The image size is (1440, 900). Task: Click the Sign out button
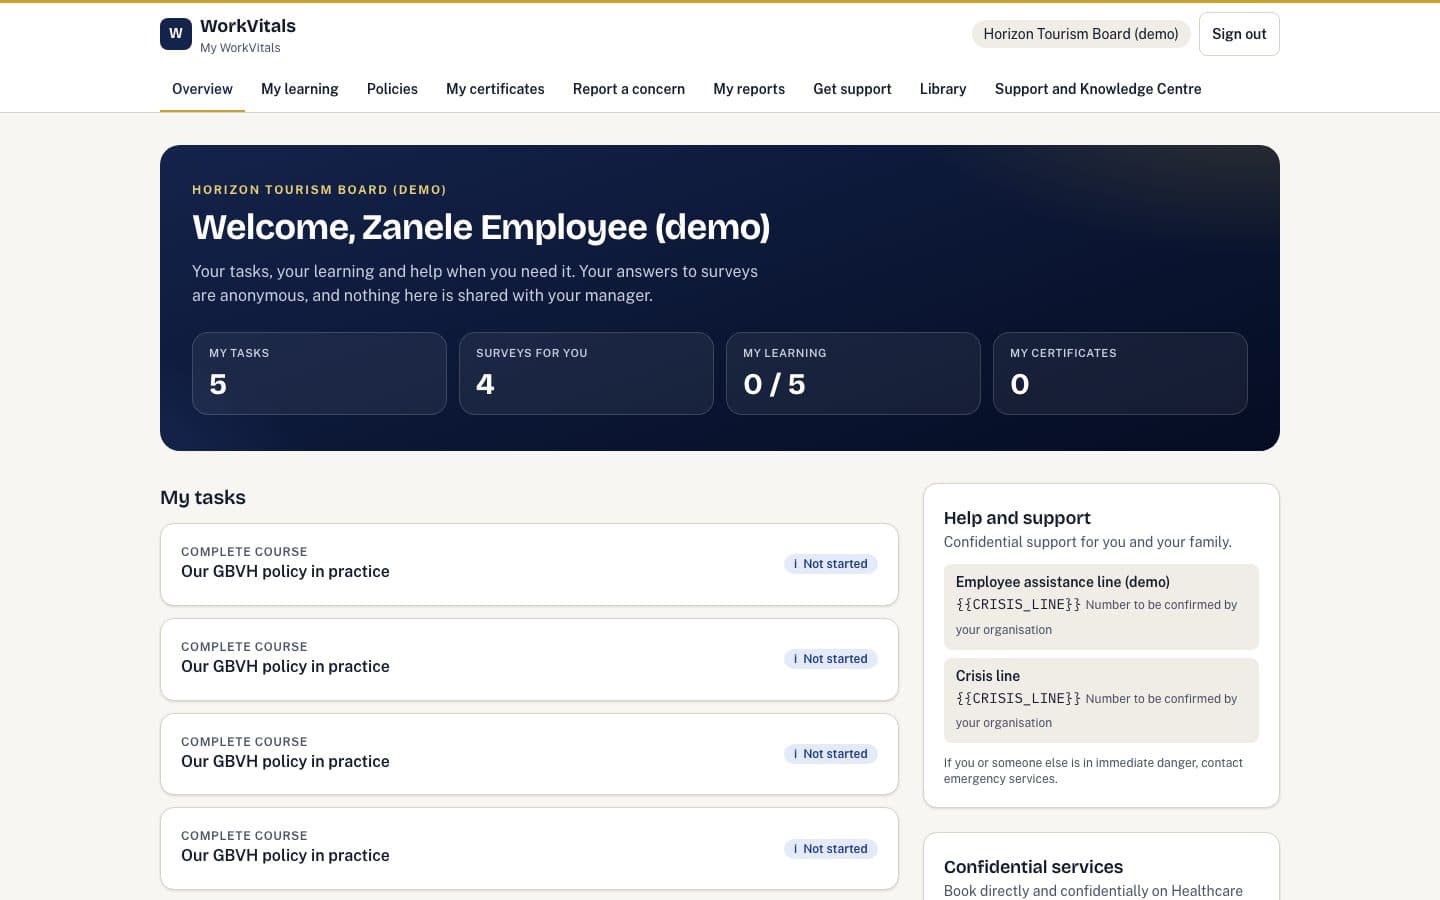(1239, 34)
